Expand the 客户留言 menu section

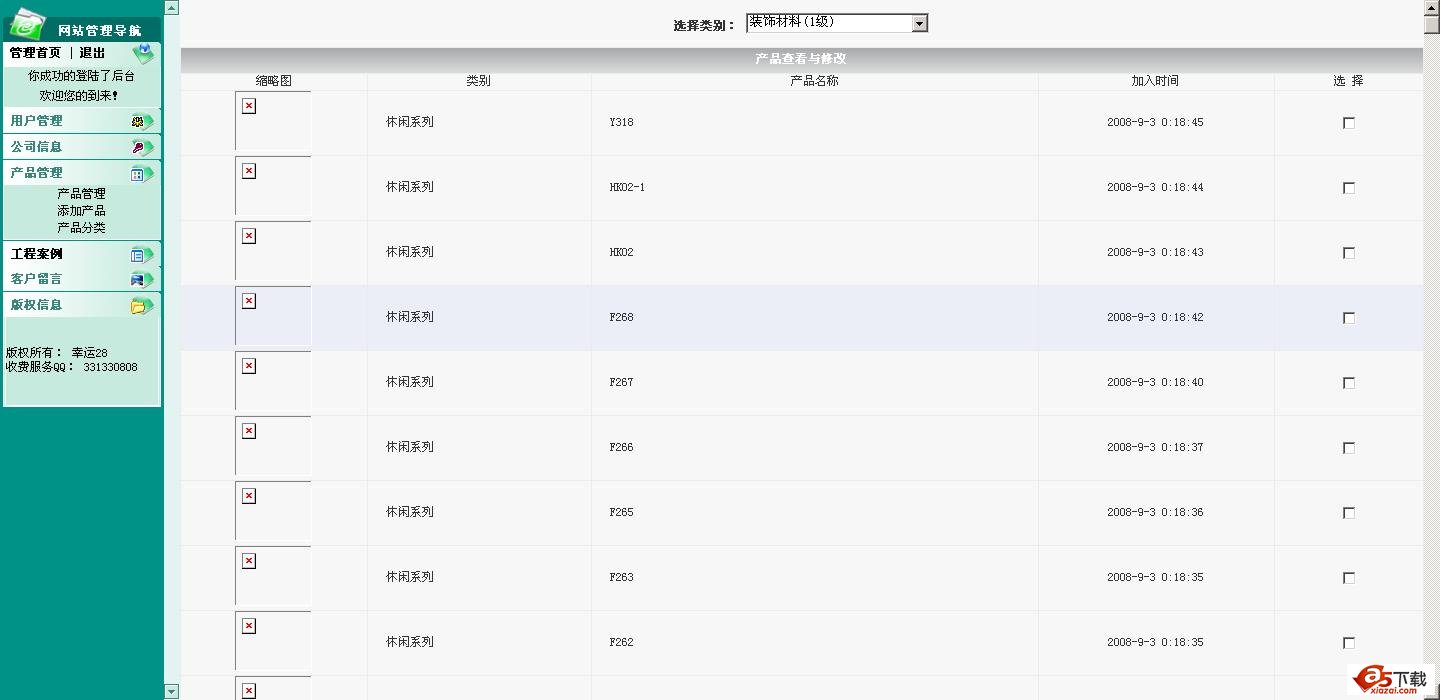(x=82, y=279)
